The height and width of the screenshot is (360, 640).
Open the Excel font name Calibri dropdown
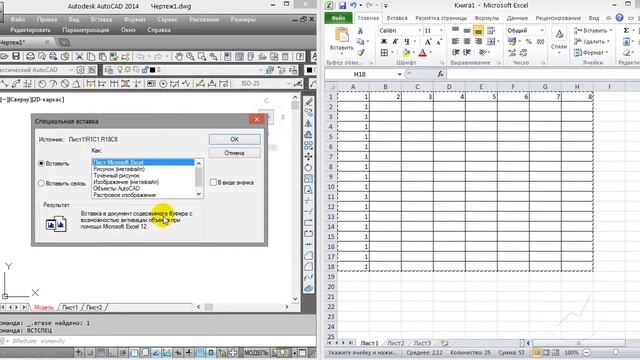(419, 31)
